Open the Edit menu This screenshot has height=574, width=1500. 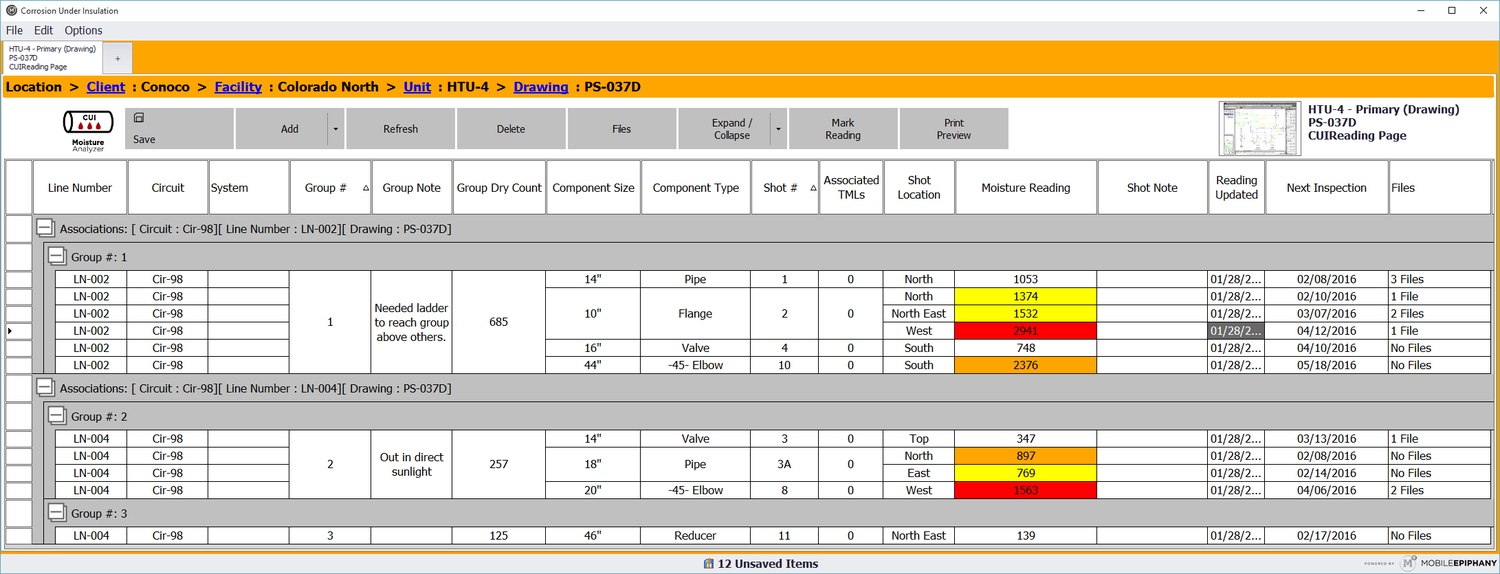coord(43,31)
